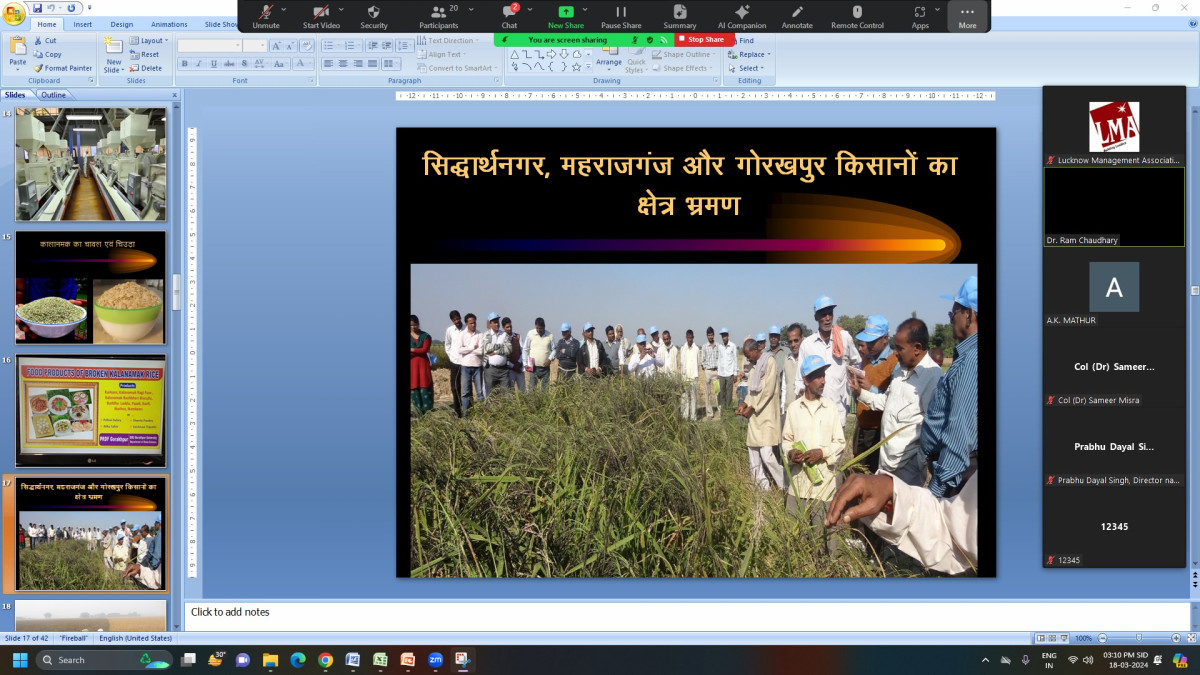Screen dimensions: 1200x675
Task: Center the text in Paragraph group
Action: click(x=343, y=63)
